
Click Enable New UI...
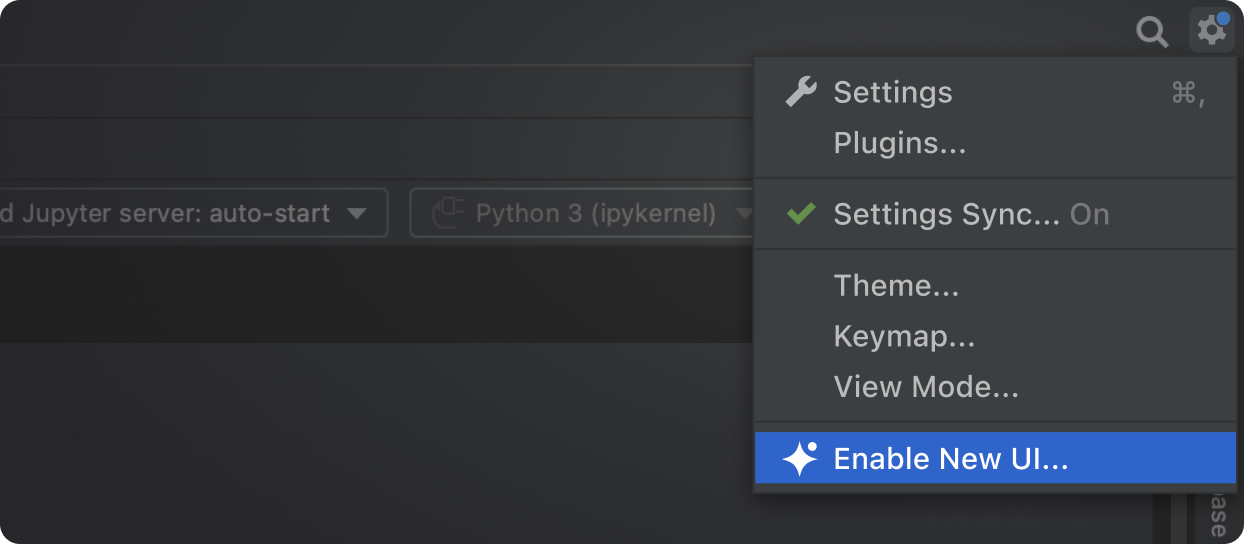pos(950,459)
